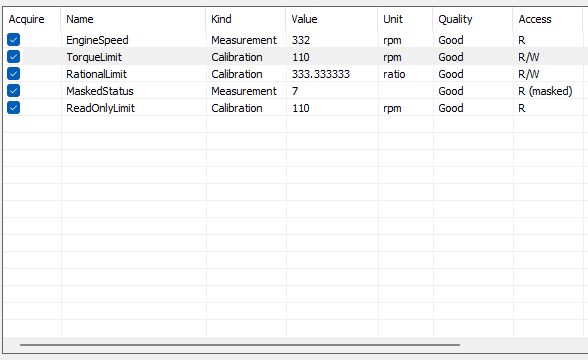Click rpm unit in EngineSpeed row
This screenshot has width=588, height=360.
[x=392, y=40]
